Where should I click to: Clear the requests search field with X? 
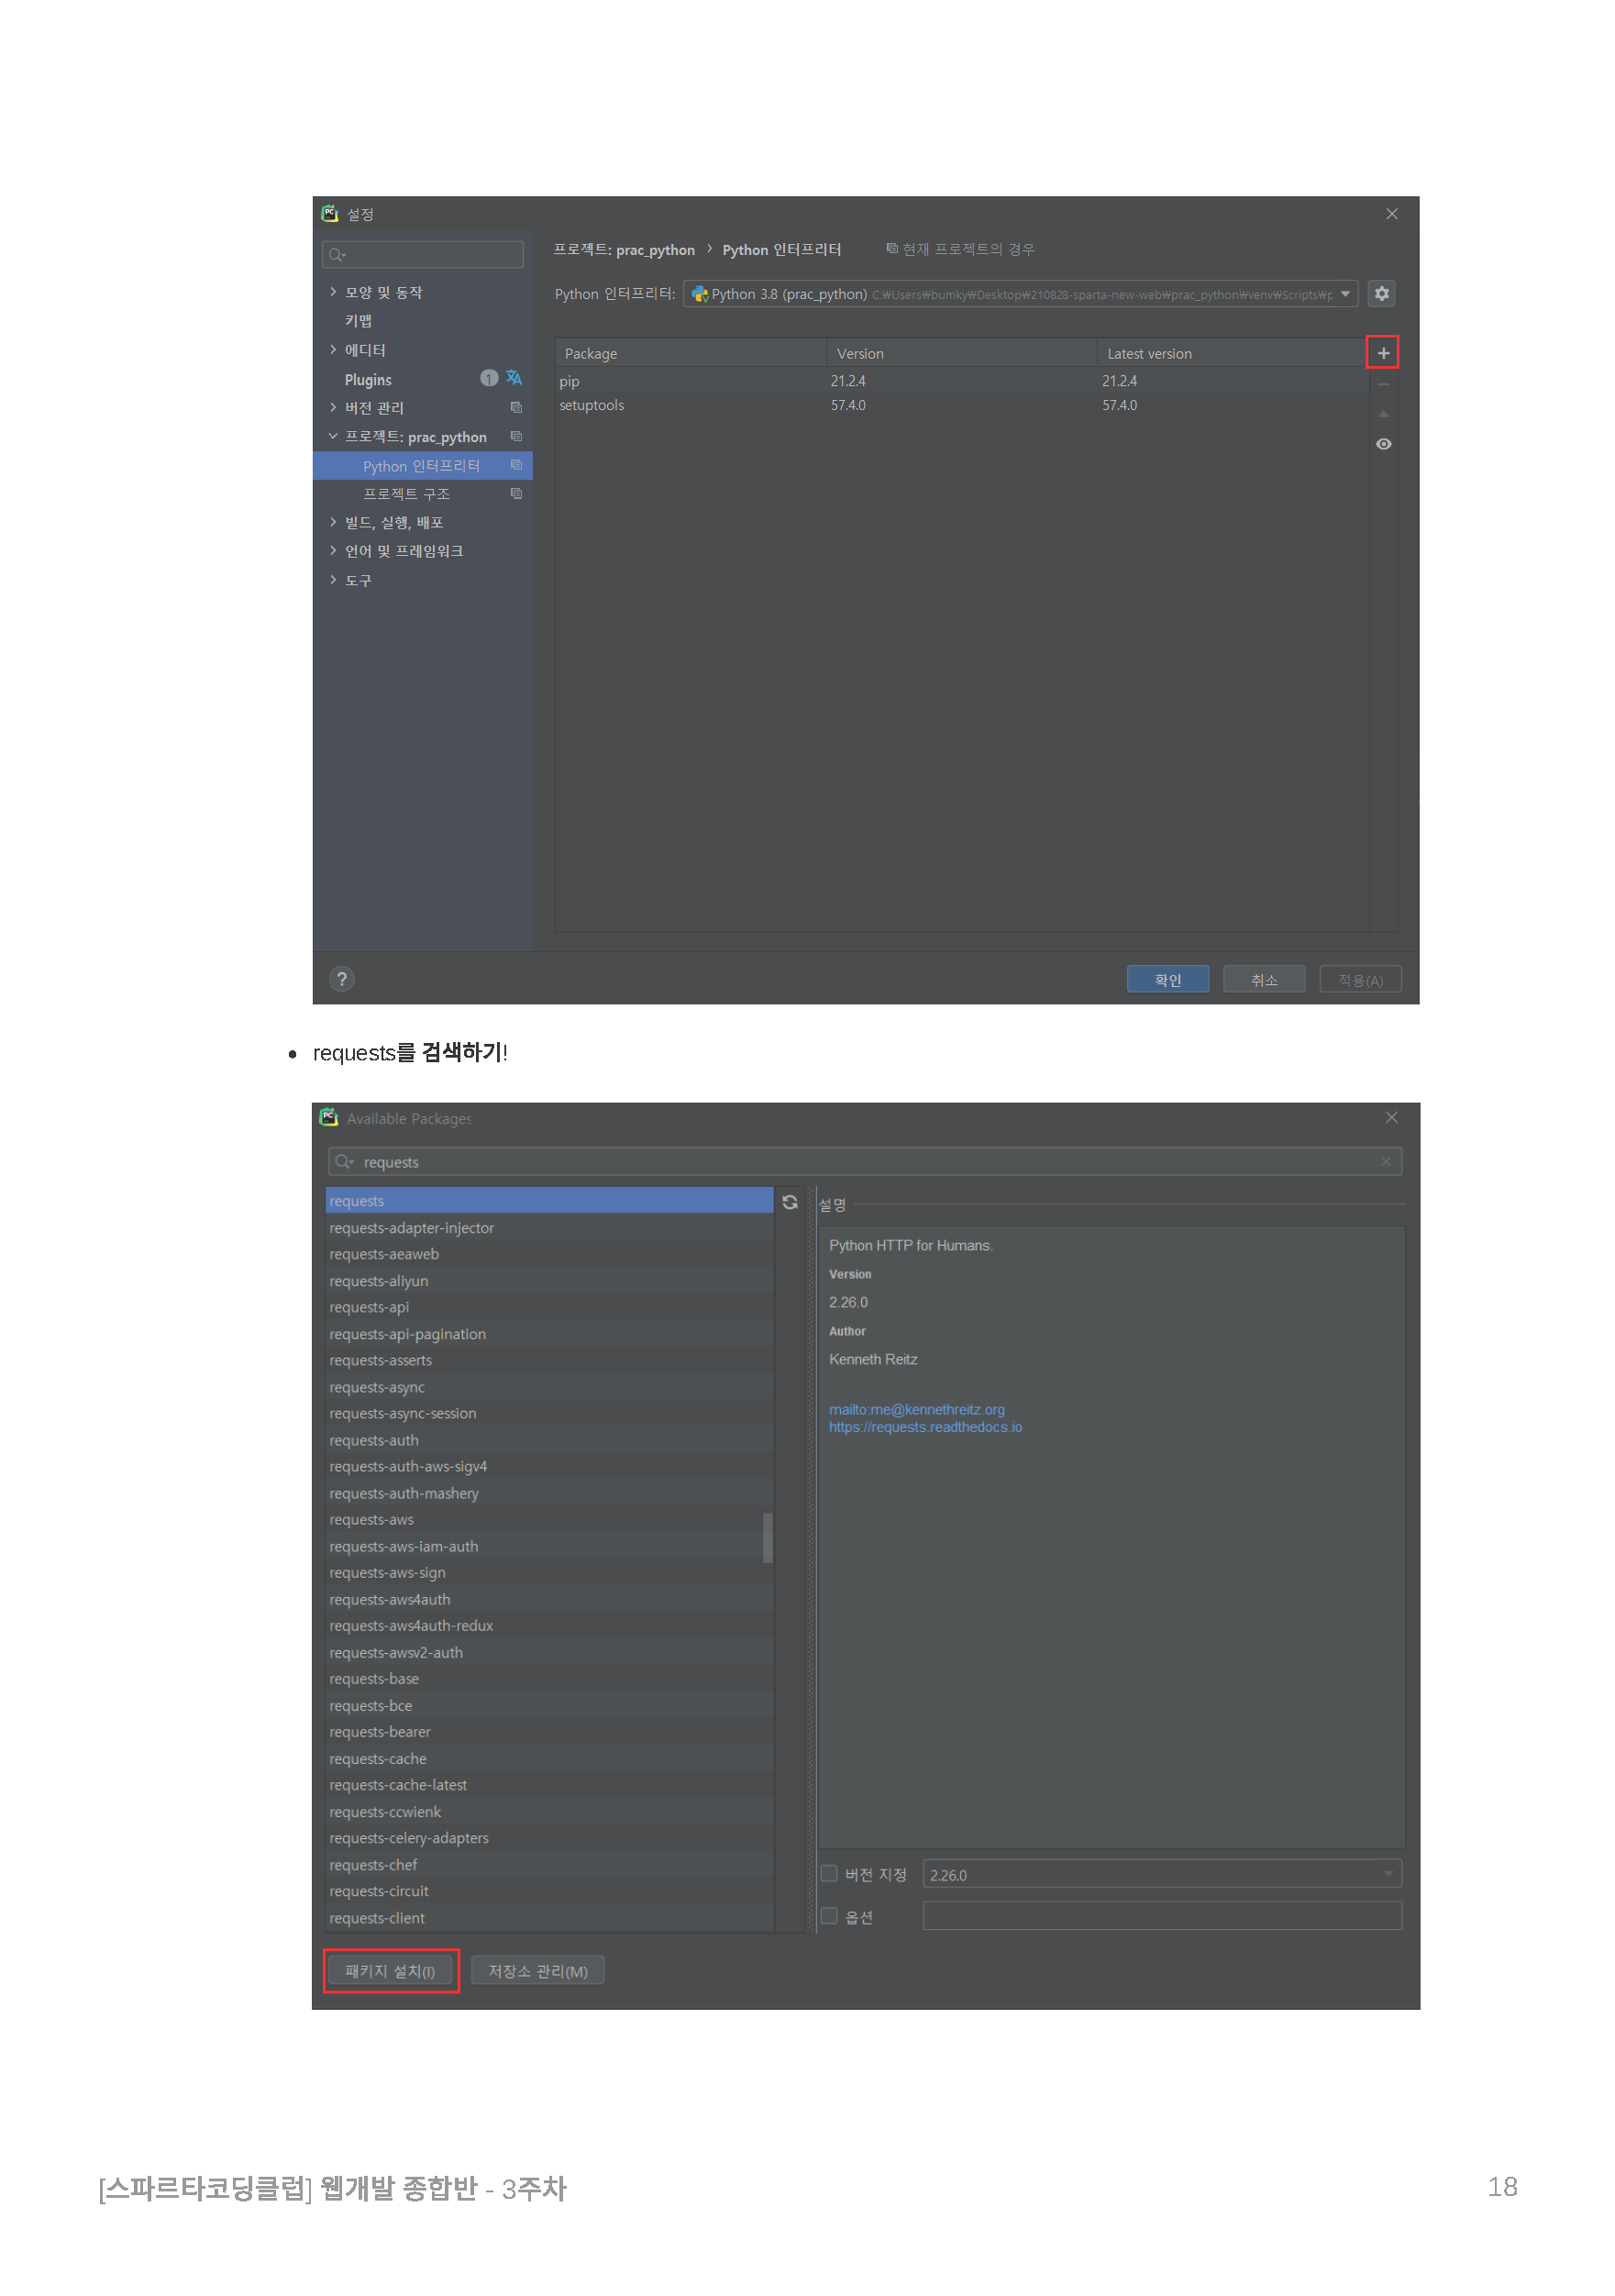coord(1385,1161)
